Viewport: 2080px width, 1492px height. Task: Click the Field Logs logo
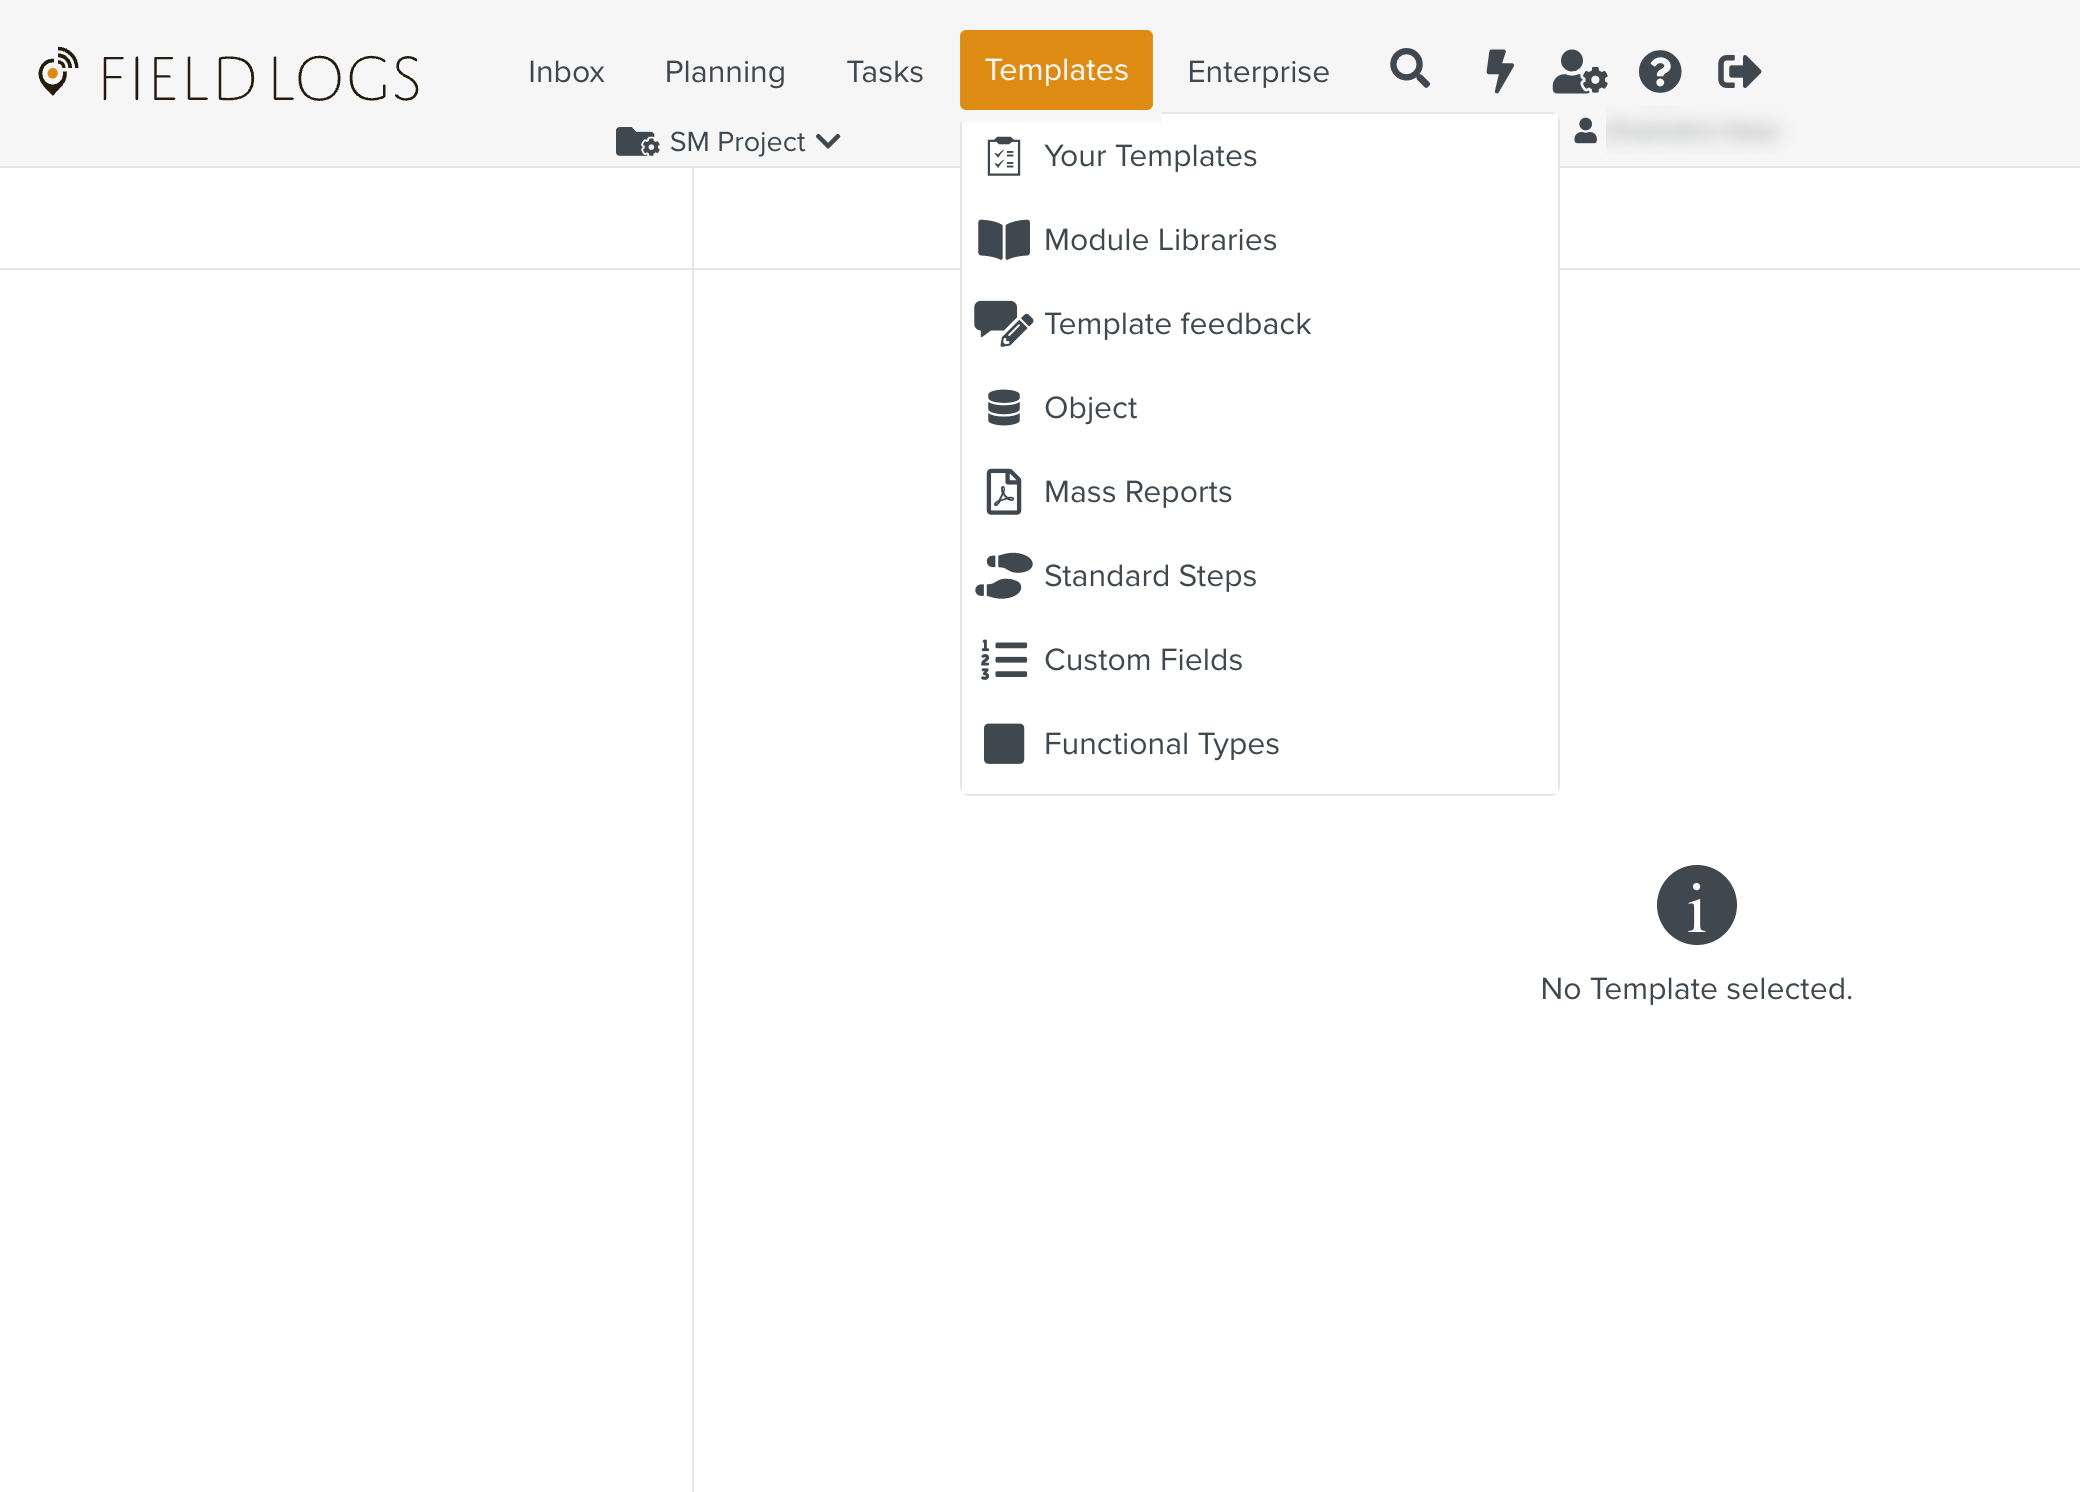[x=229, y=77]
